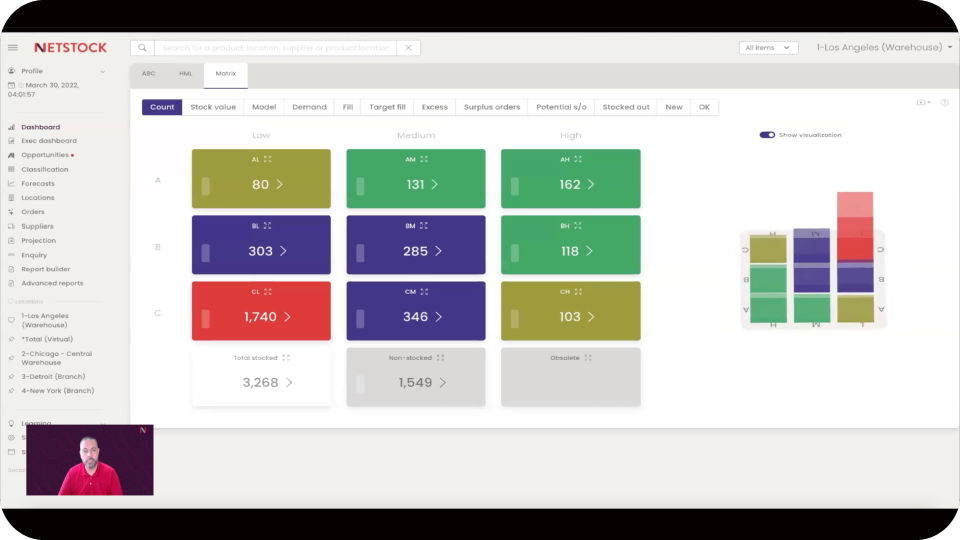Select the OK filter
960x540 pixels.
[x=705, y=107]
